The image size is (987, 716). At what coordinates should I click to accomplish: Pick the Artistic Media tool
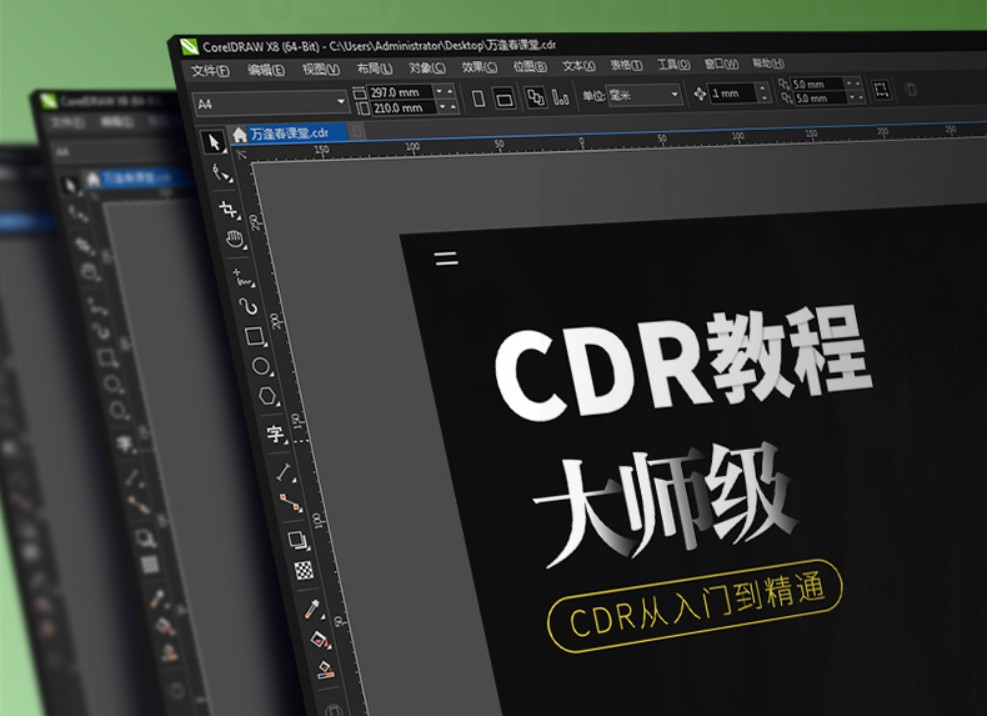[x=249, y=307]
